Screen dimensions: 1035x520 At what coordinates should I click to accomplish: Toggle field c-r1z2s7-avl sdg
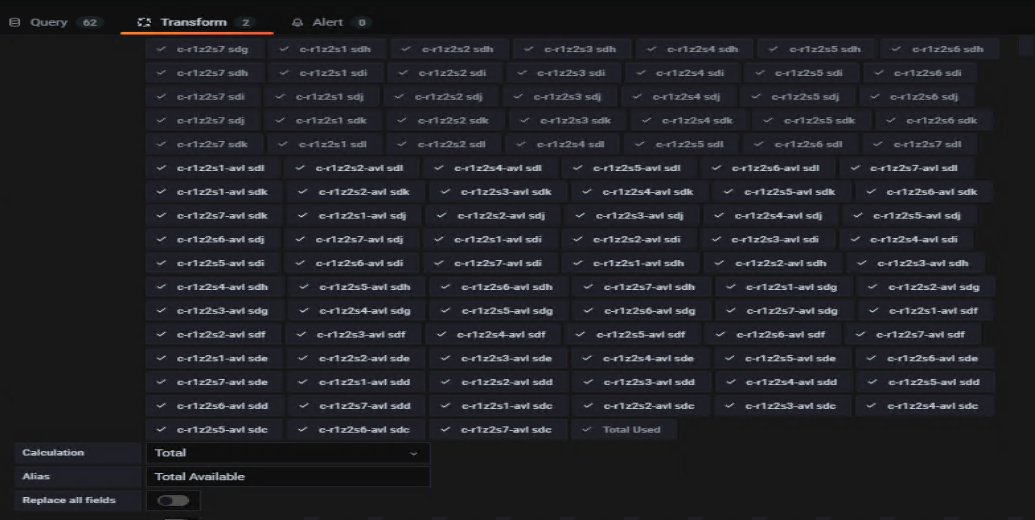coord(784,311)
